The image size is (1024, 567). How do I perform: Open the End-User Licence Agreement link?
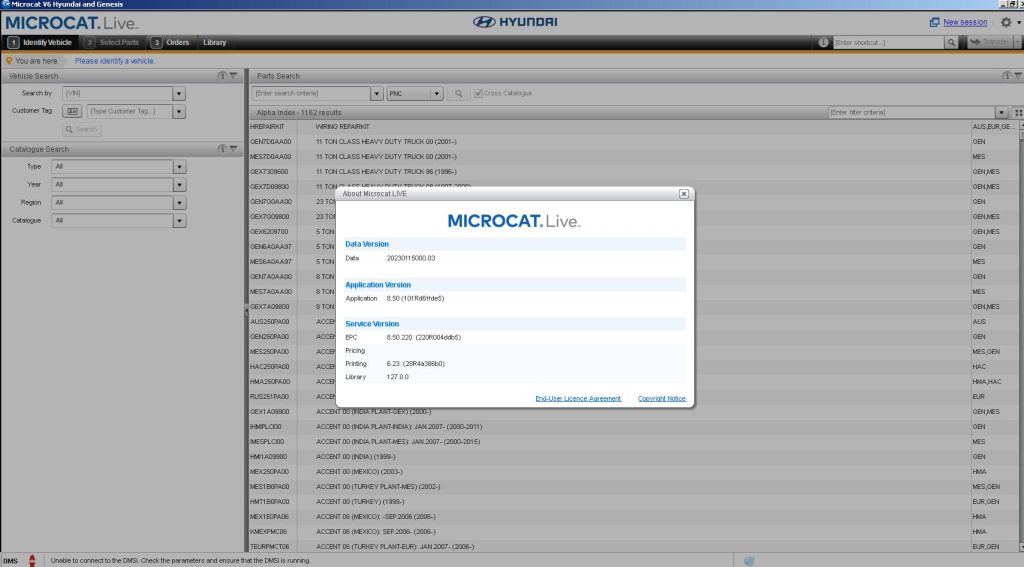578,398
